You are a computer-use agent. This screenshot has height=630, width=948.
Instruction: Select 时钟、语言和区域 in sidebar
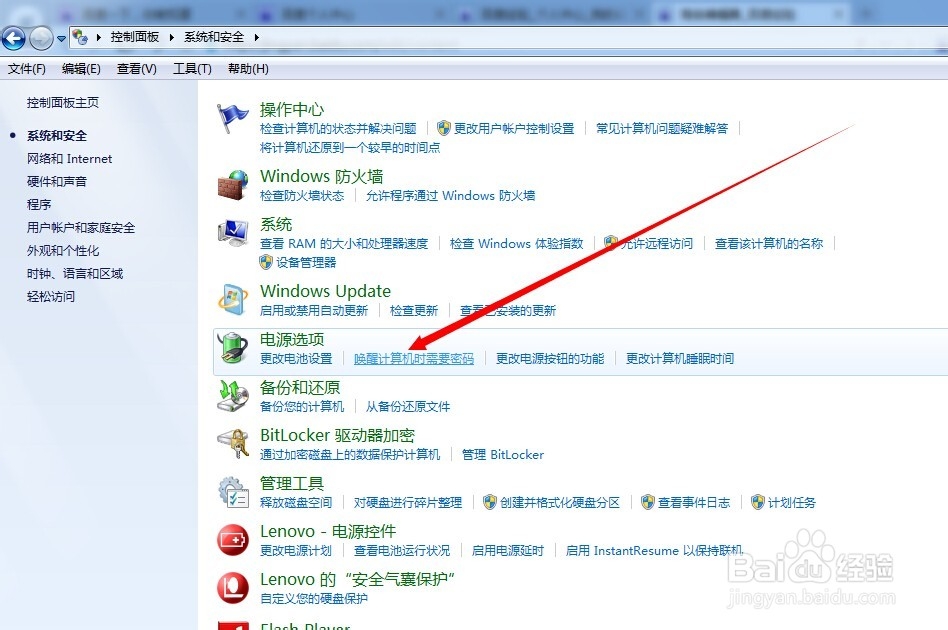[74, 274]
